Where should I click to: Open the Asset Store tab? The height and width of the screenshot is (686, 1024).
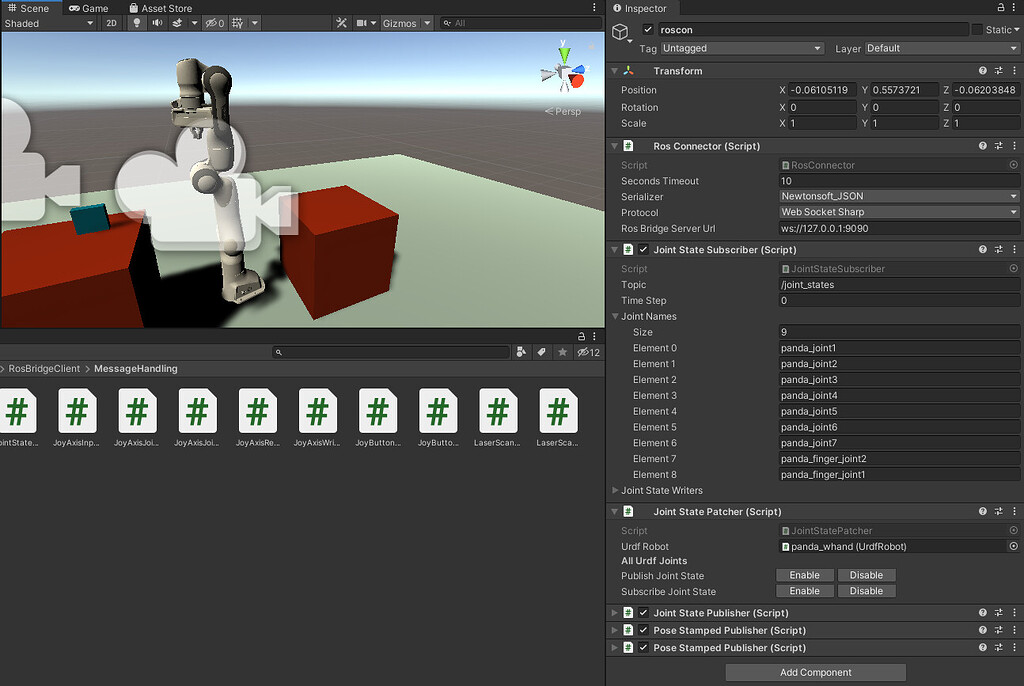160,7
